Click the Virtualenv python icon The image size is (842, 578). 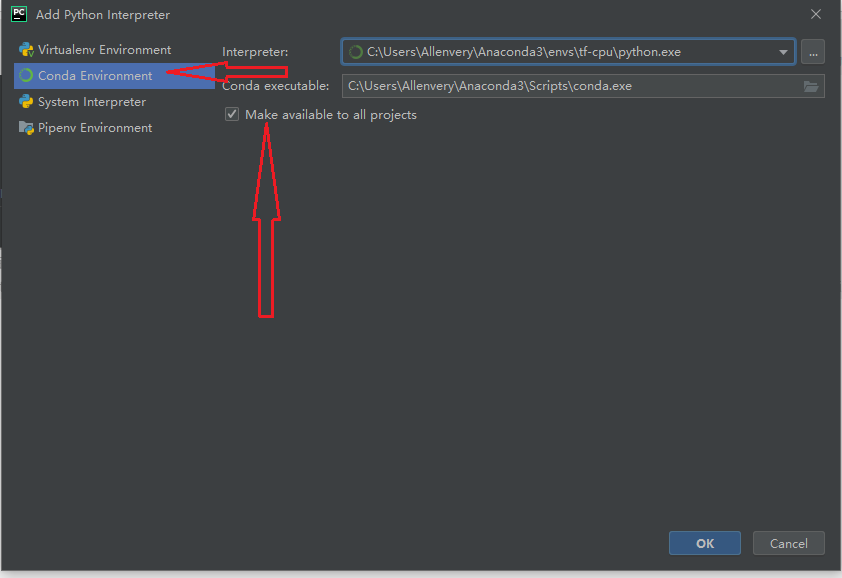pyautogui.click(x=26, y=50)
